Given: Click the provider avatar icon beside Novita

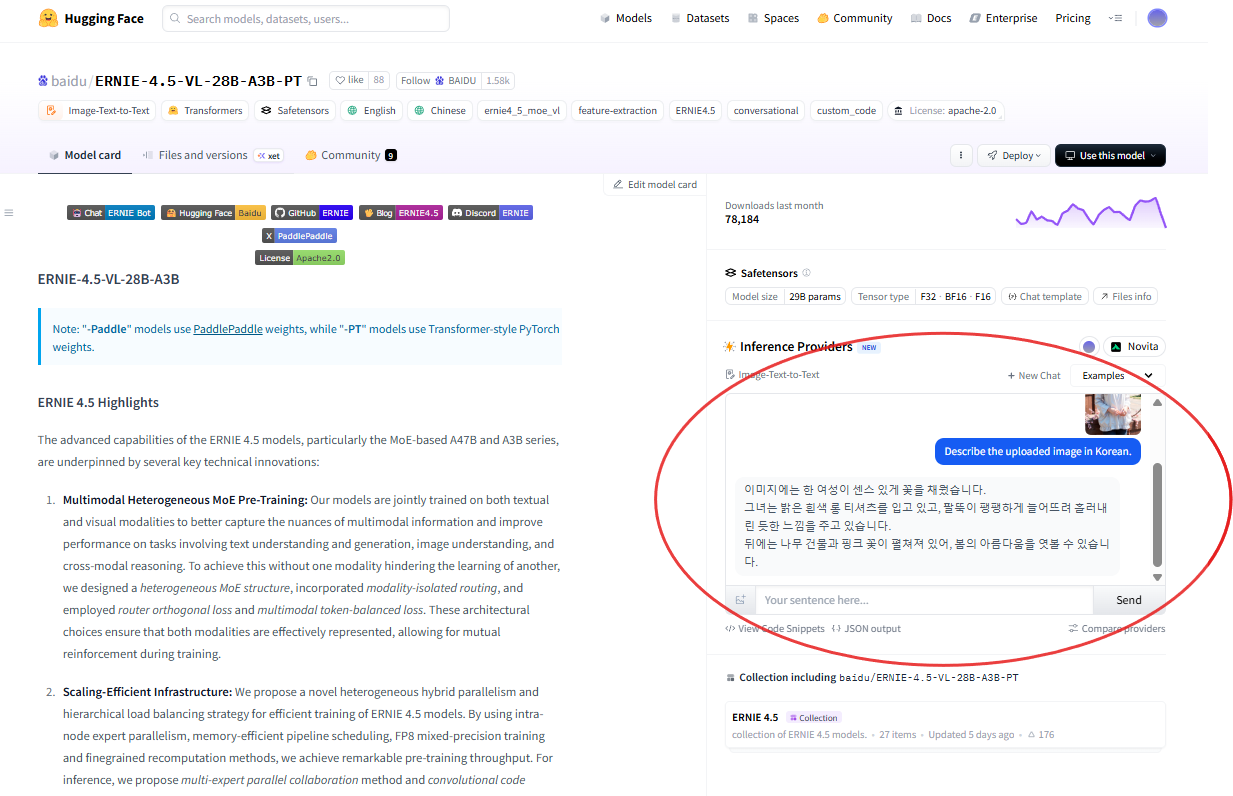Looking at the screenshot, I should pos(1089,347).
